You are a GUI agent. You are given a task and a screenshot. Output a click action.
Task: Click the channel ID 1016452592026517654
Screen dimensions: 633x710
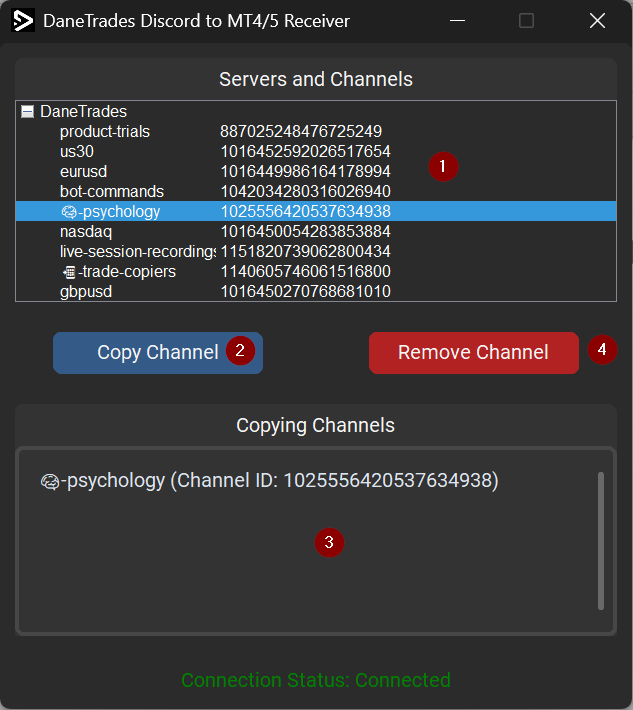[306, 151]
